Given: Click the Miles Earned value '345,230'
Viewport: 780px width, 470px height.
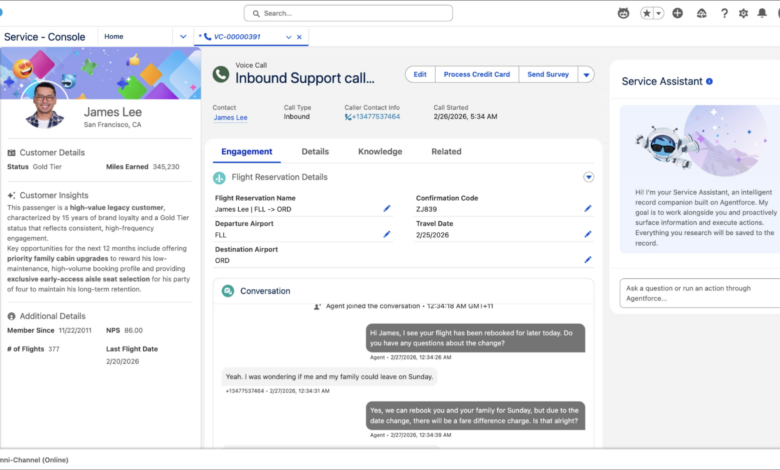Looking at the screenshot, I should pyautogui.click(x=166, y=167).
